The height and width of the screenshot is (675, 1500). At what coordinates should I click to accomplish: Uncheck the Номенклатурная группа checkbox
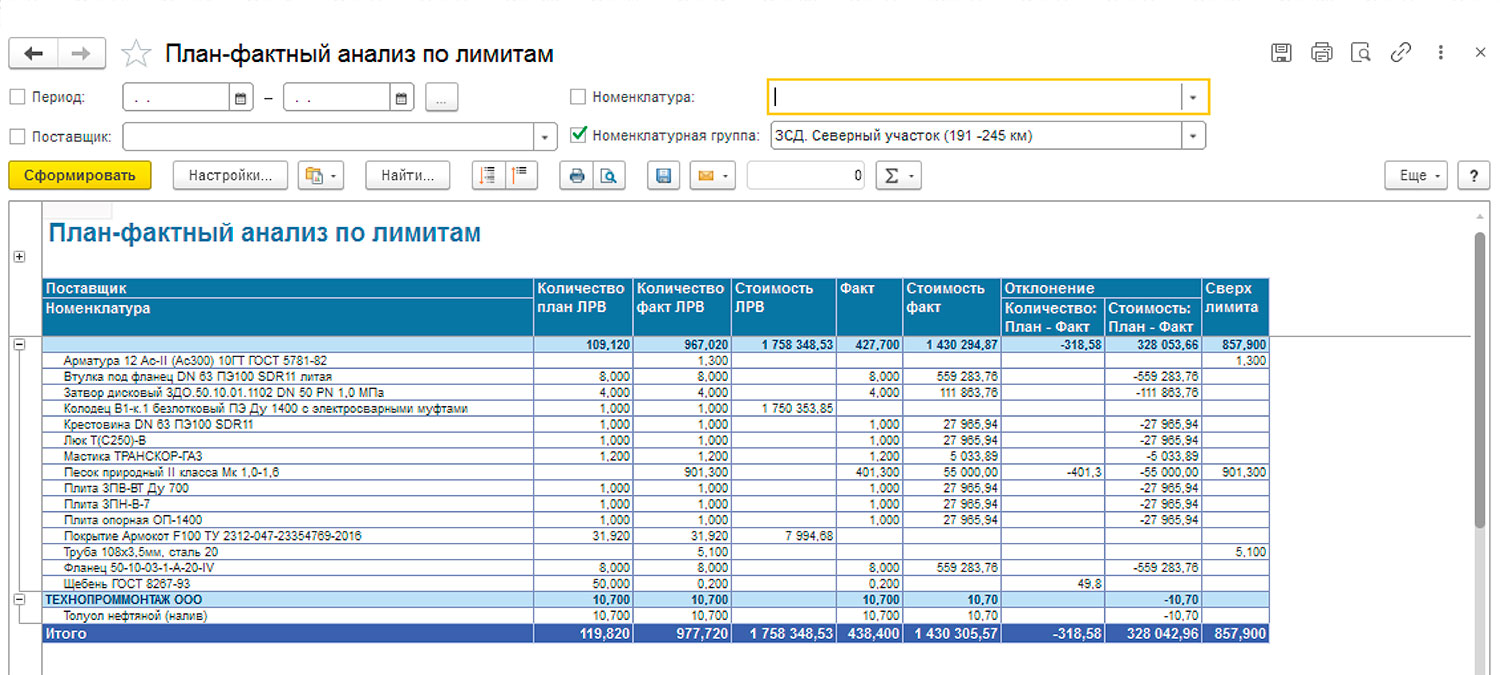[578, 135]
